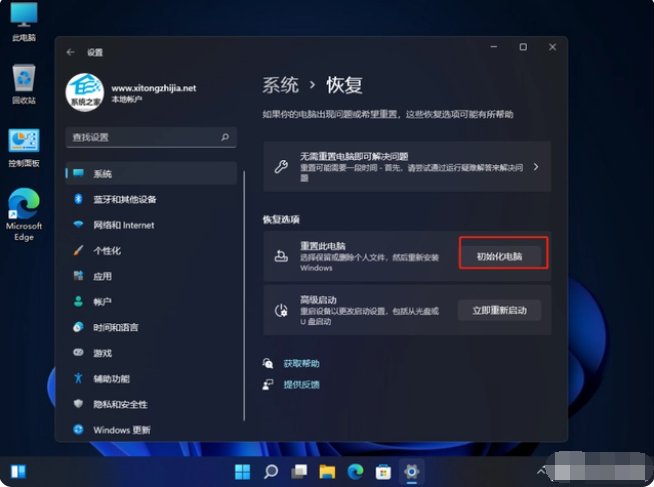
Task: Go back using the arrow beside Settings title
Action: click(70, 52)
